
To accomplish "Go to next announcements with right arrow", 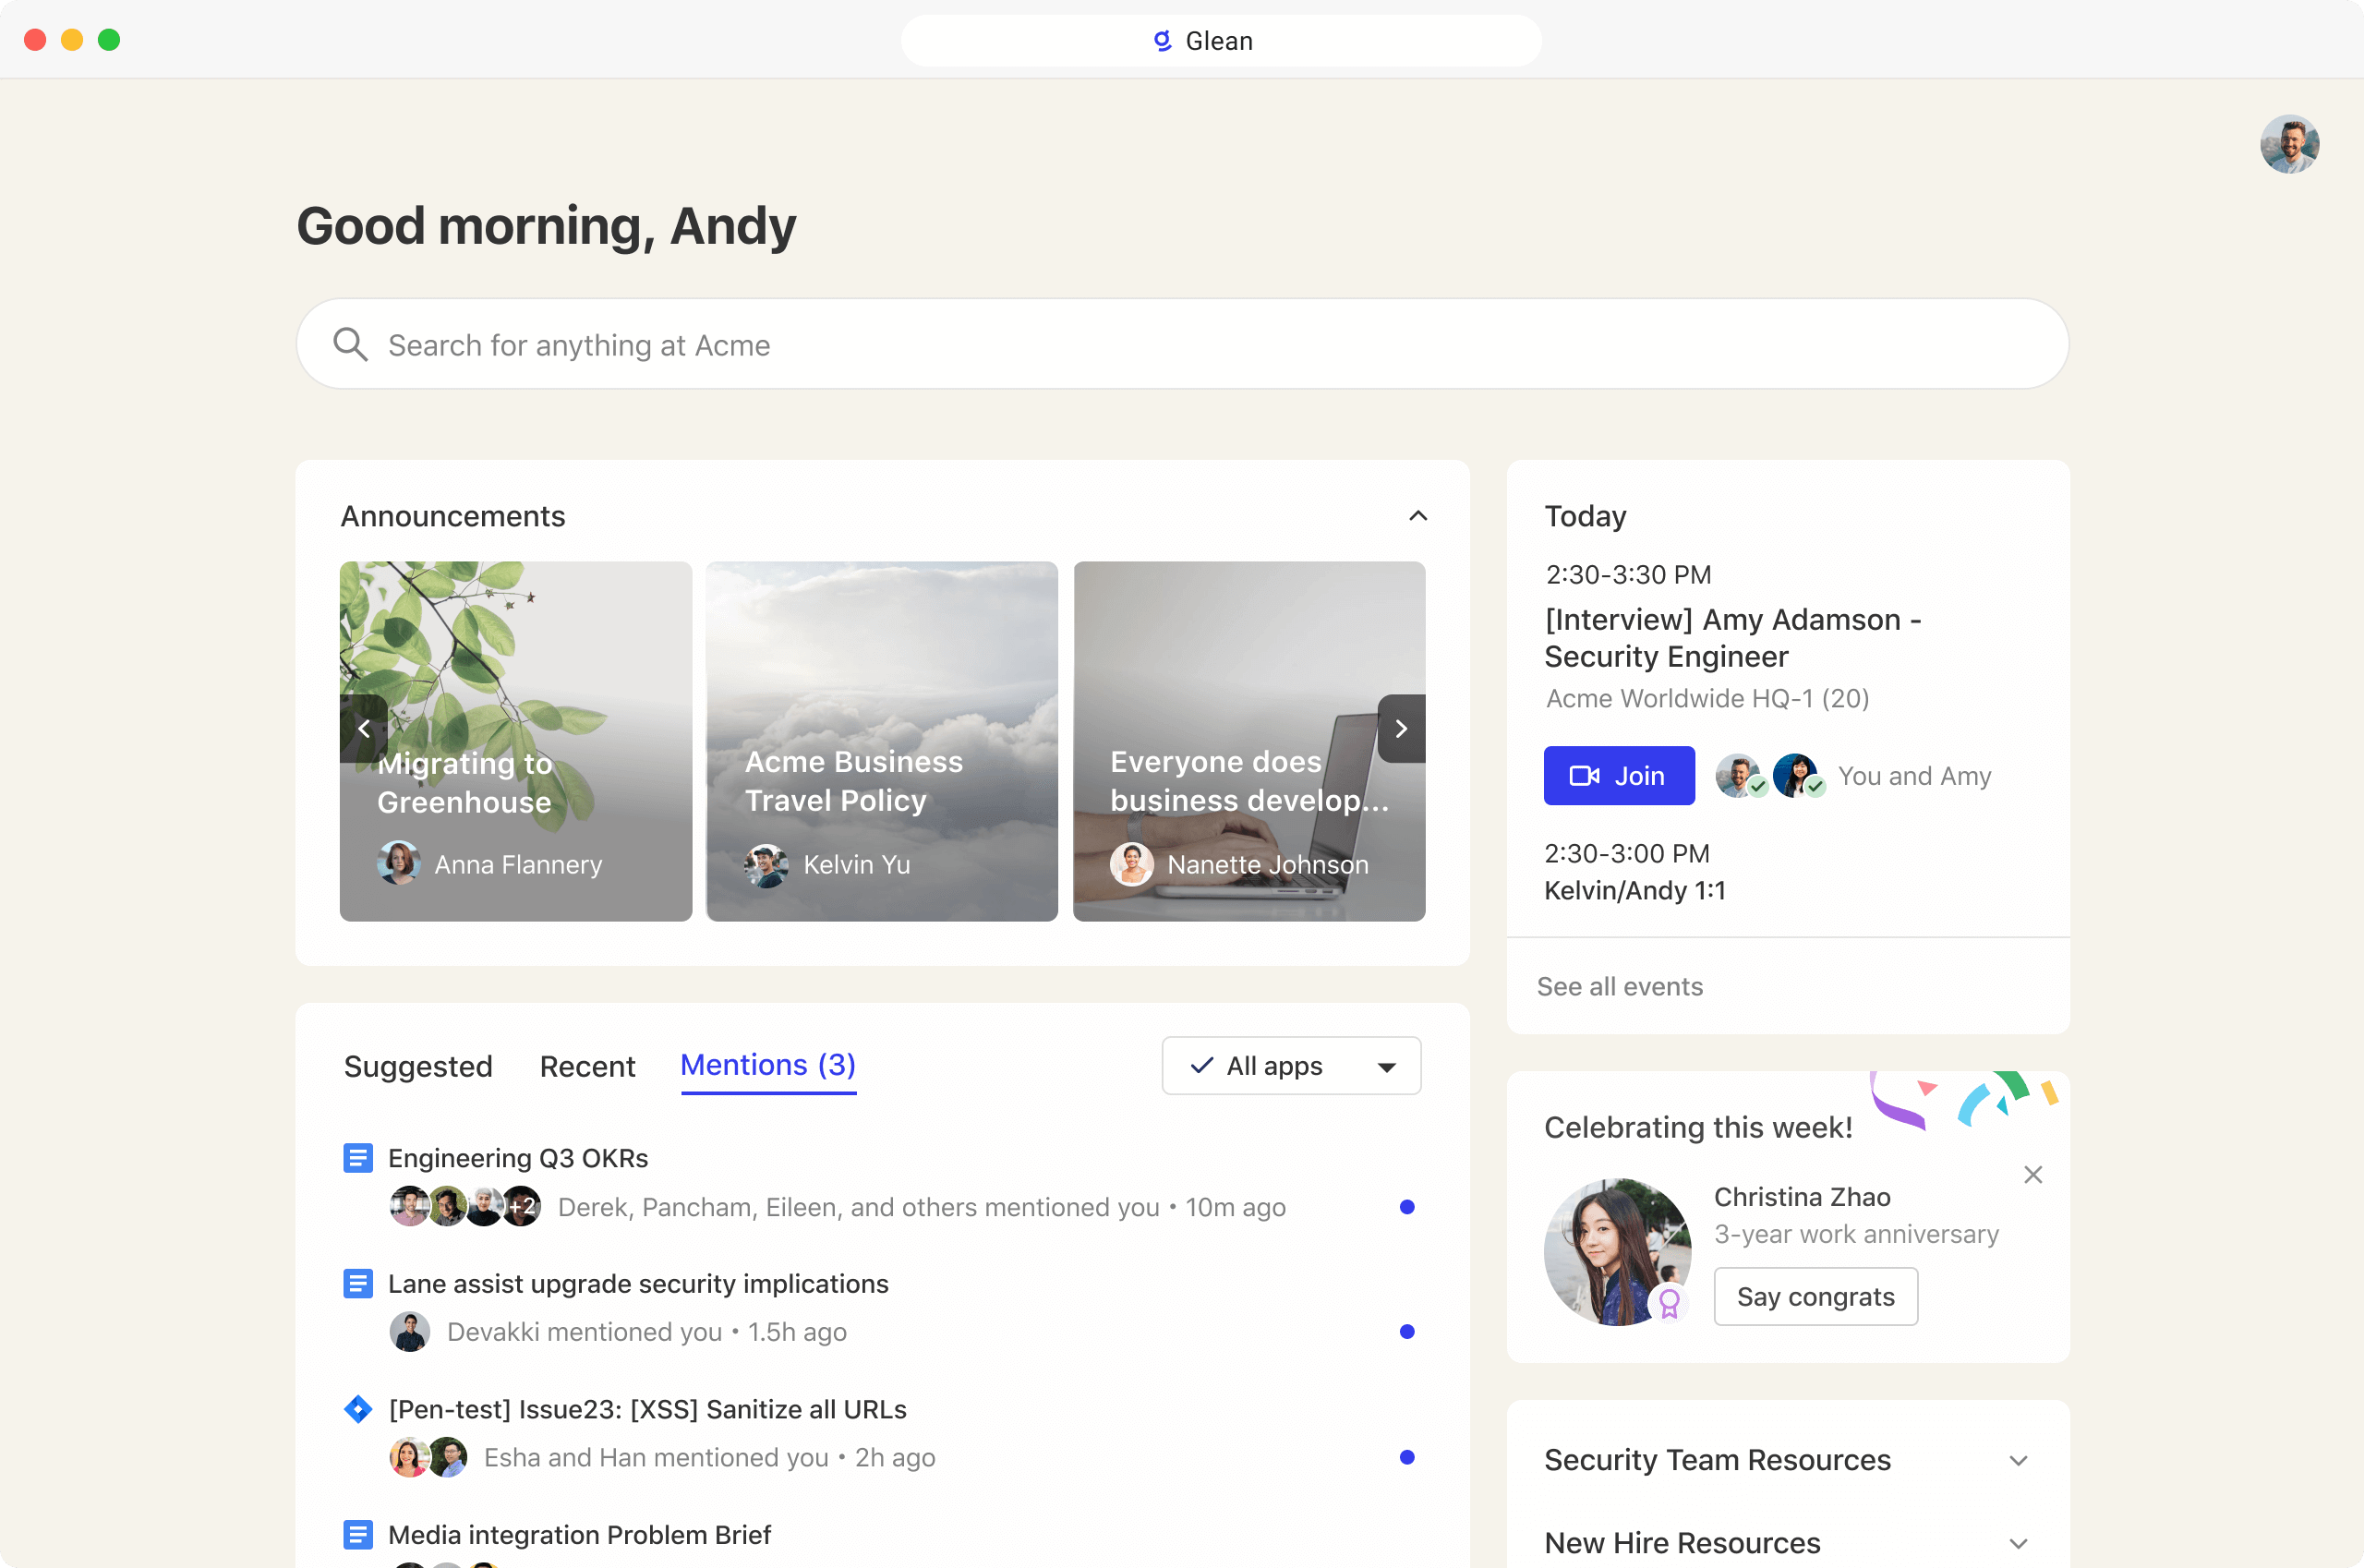I will (x=1401, y=729).
